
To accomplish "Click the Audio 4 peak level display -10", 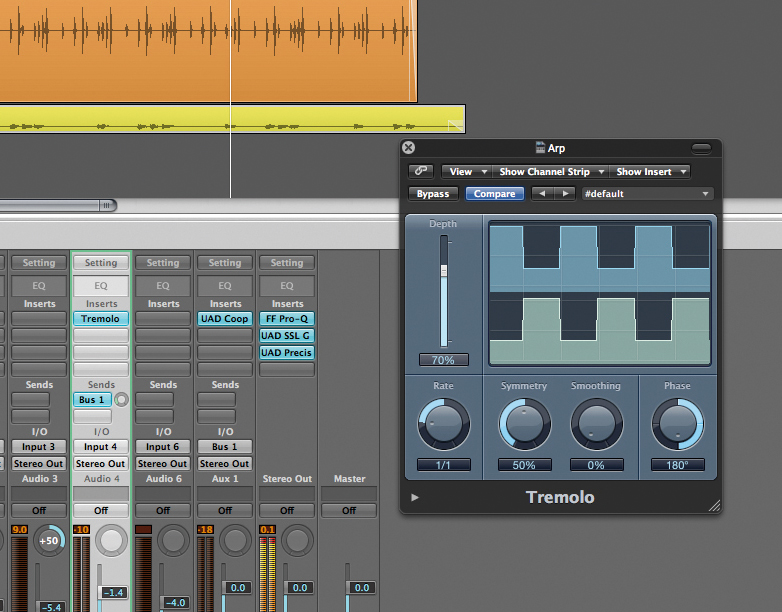I will [x=81, y=530].
